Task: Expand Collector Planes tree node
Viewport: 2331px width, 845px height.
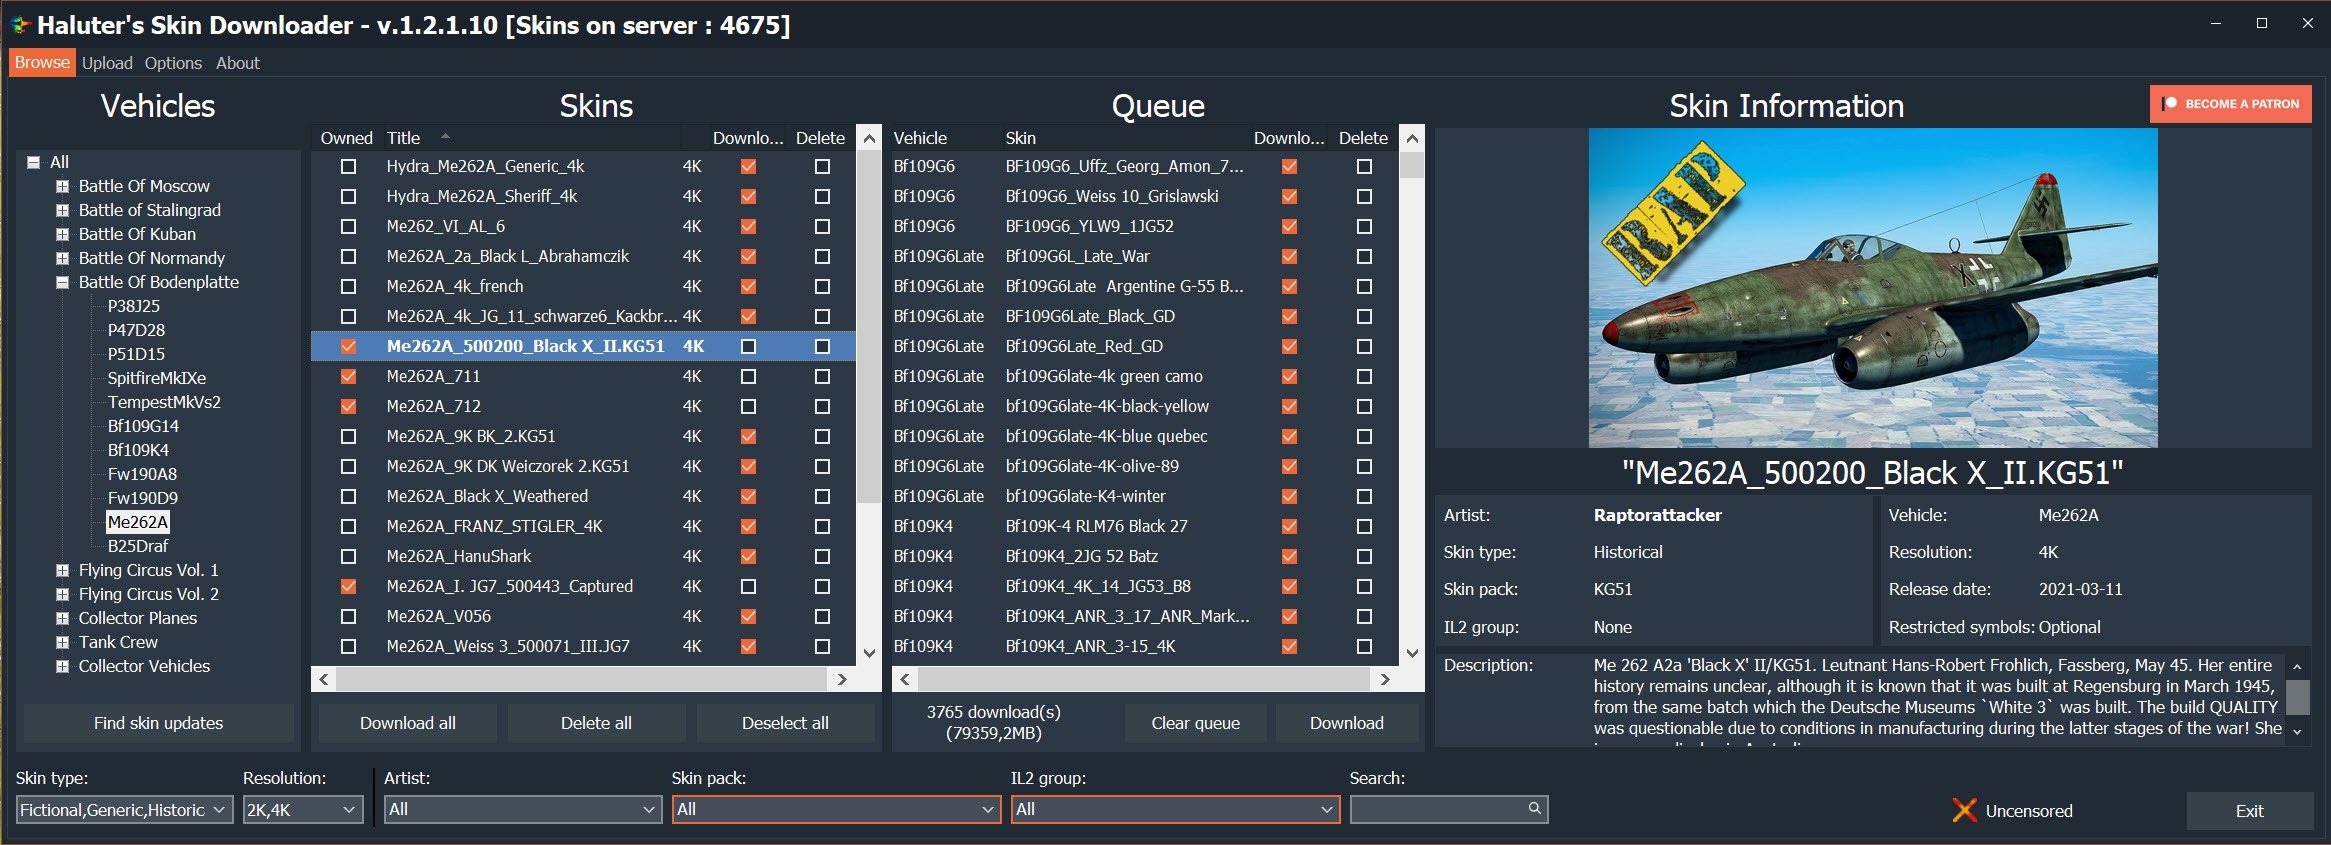Action: coord(62,618)
